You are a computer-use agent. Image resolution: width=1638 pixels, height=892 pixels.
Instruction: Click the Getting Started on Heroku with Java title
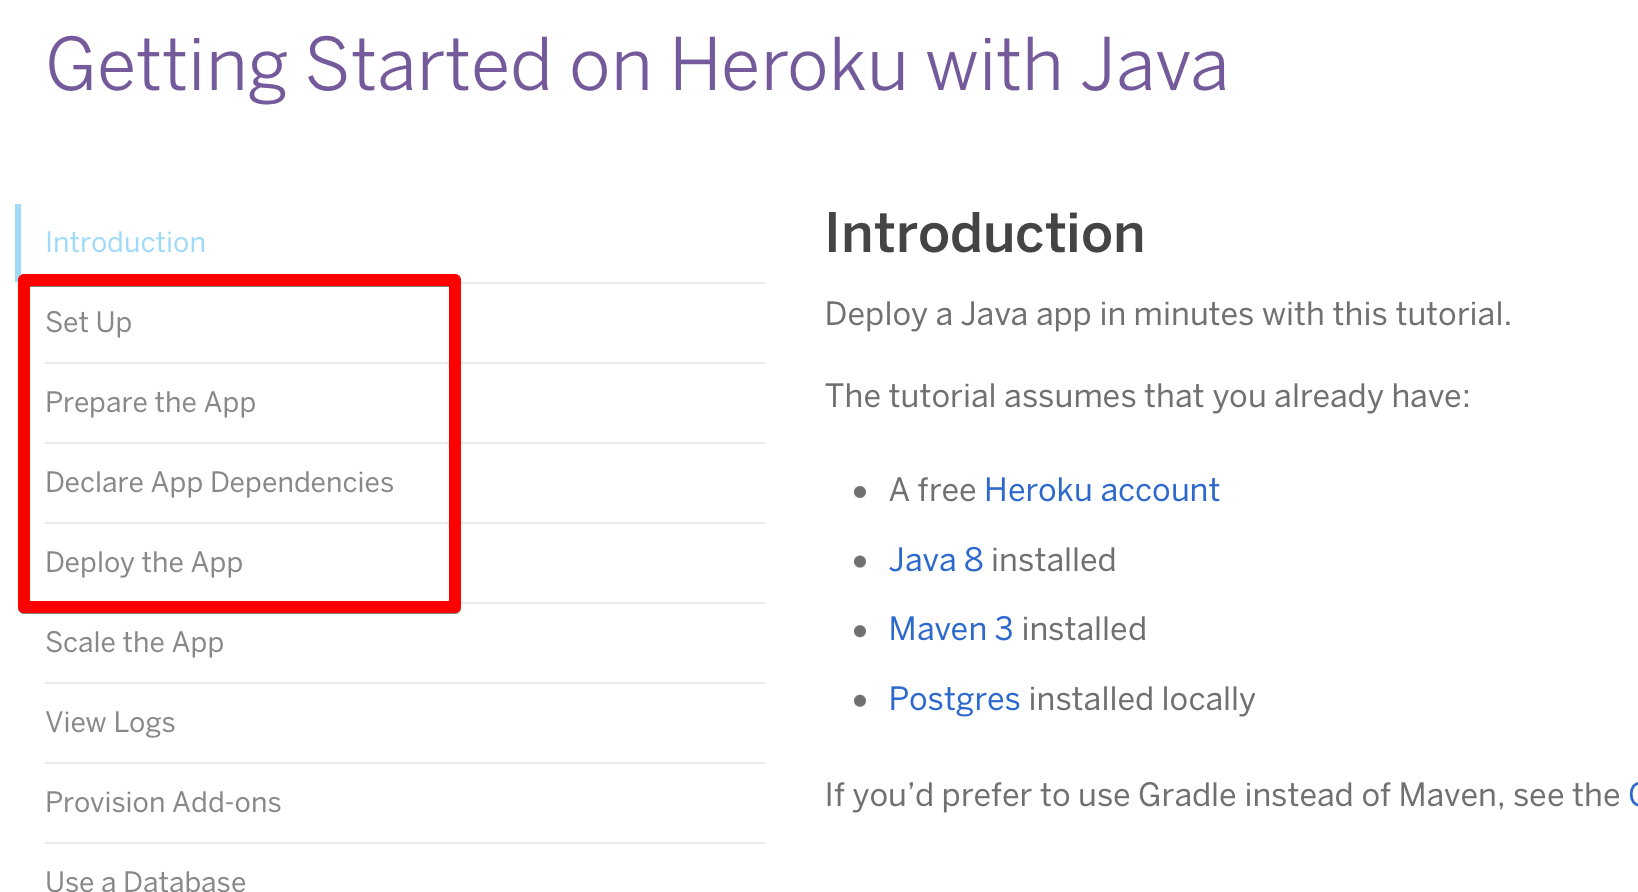[637, 66]
